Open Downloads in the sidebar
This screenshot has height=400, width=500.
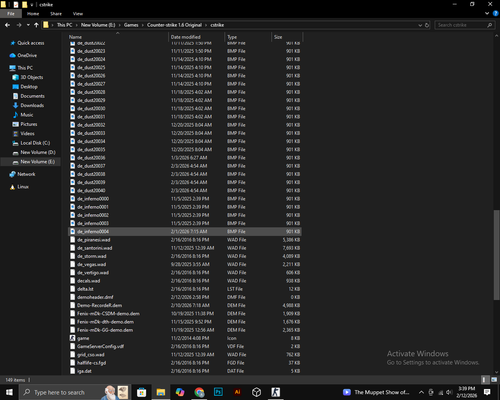[32, 105]
